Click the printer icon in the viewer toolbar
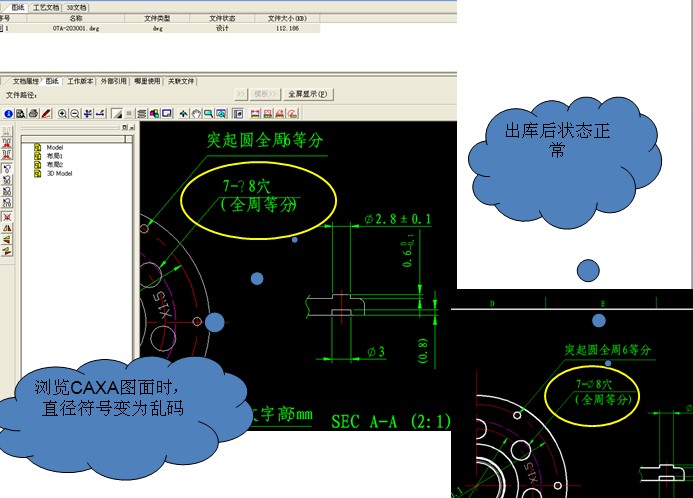Viewport: 693px width, 498px height. tap(33, 114)
